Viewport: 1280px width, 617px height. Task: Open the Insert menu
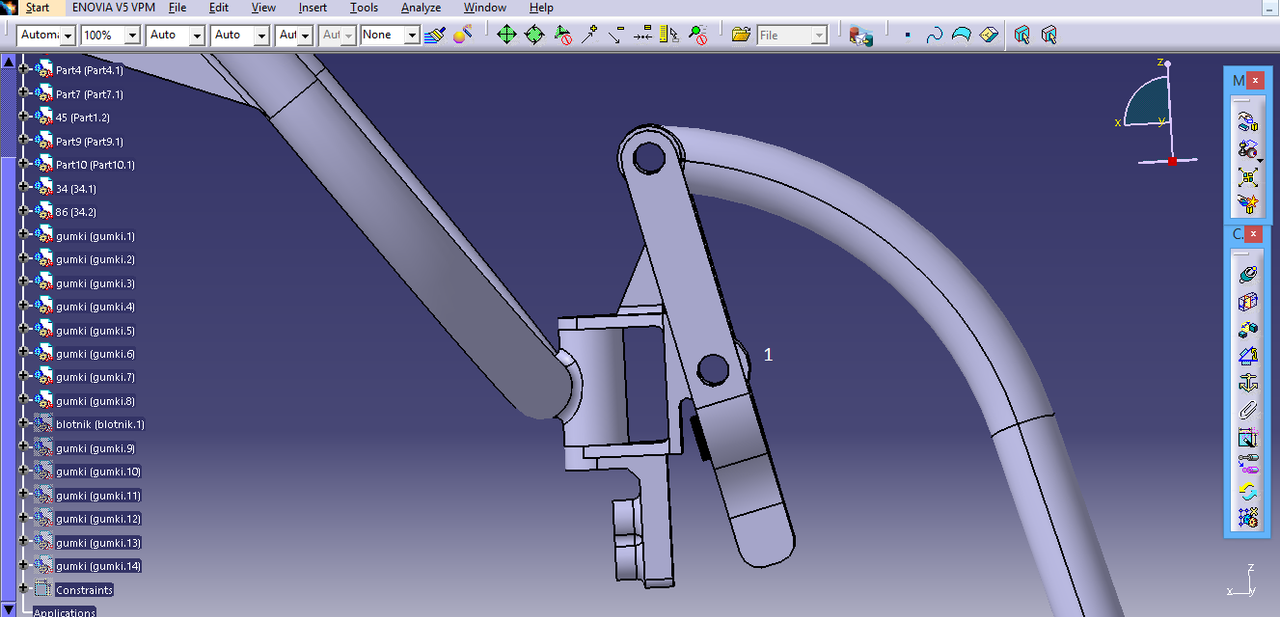(313, 8)
